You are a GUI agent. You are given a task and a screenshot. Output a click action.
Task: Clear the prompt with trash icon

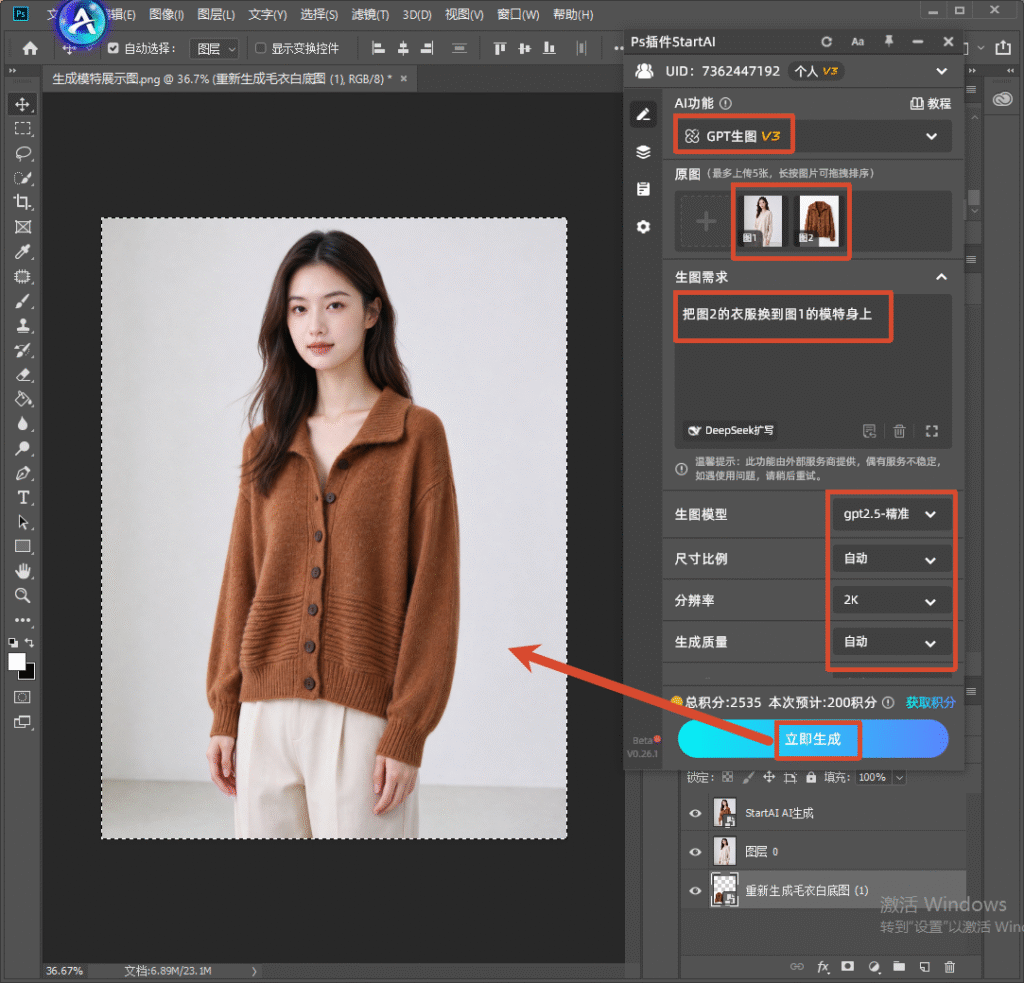(x=899, y=431)
